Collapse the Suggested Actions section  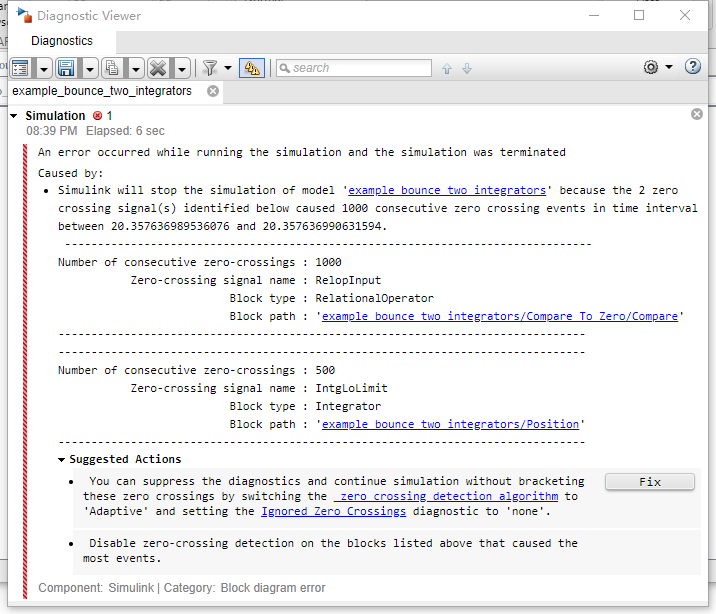tap(62, 460)
